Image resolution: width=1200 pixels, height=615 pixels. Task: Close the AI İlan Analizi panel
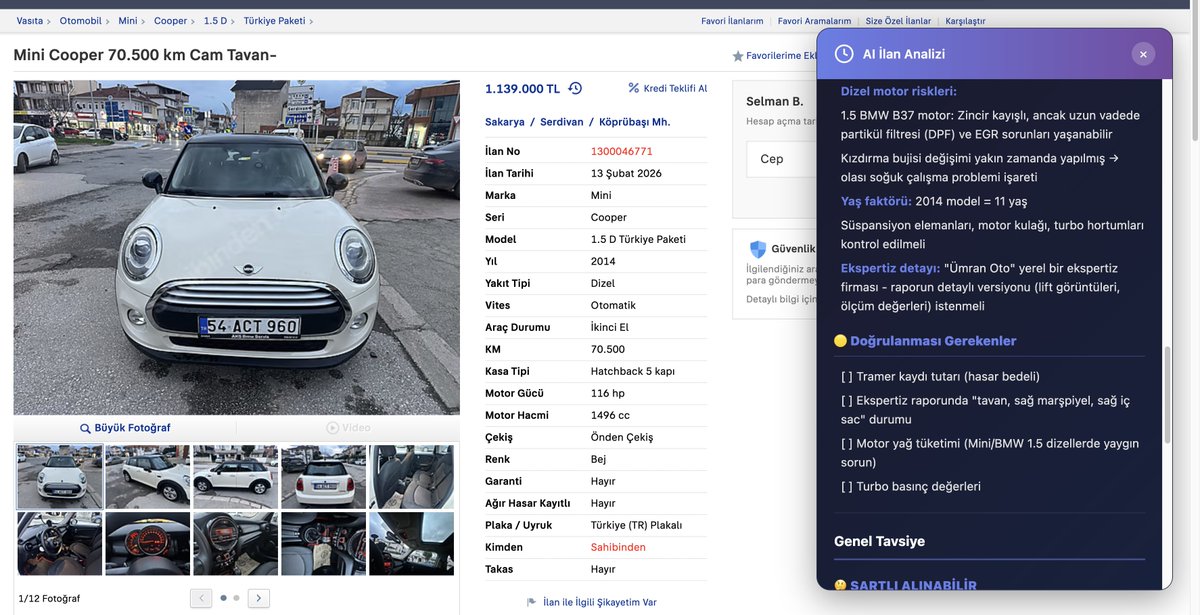pyautogui.click(x=1143, y=54)
